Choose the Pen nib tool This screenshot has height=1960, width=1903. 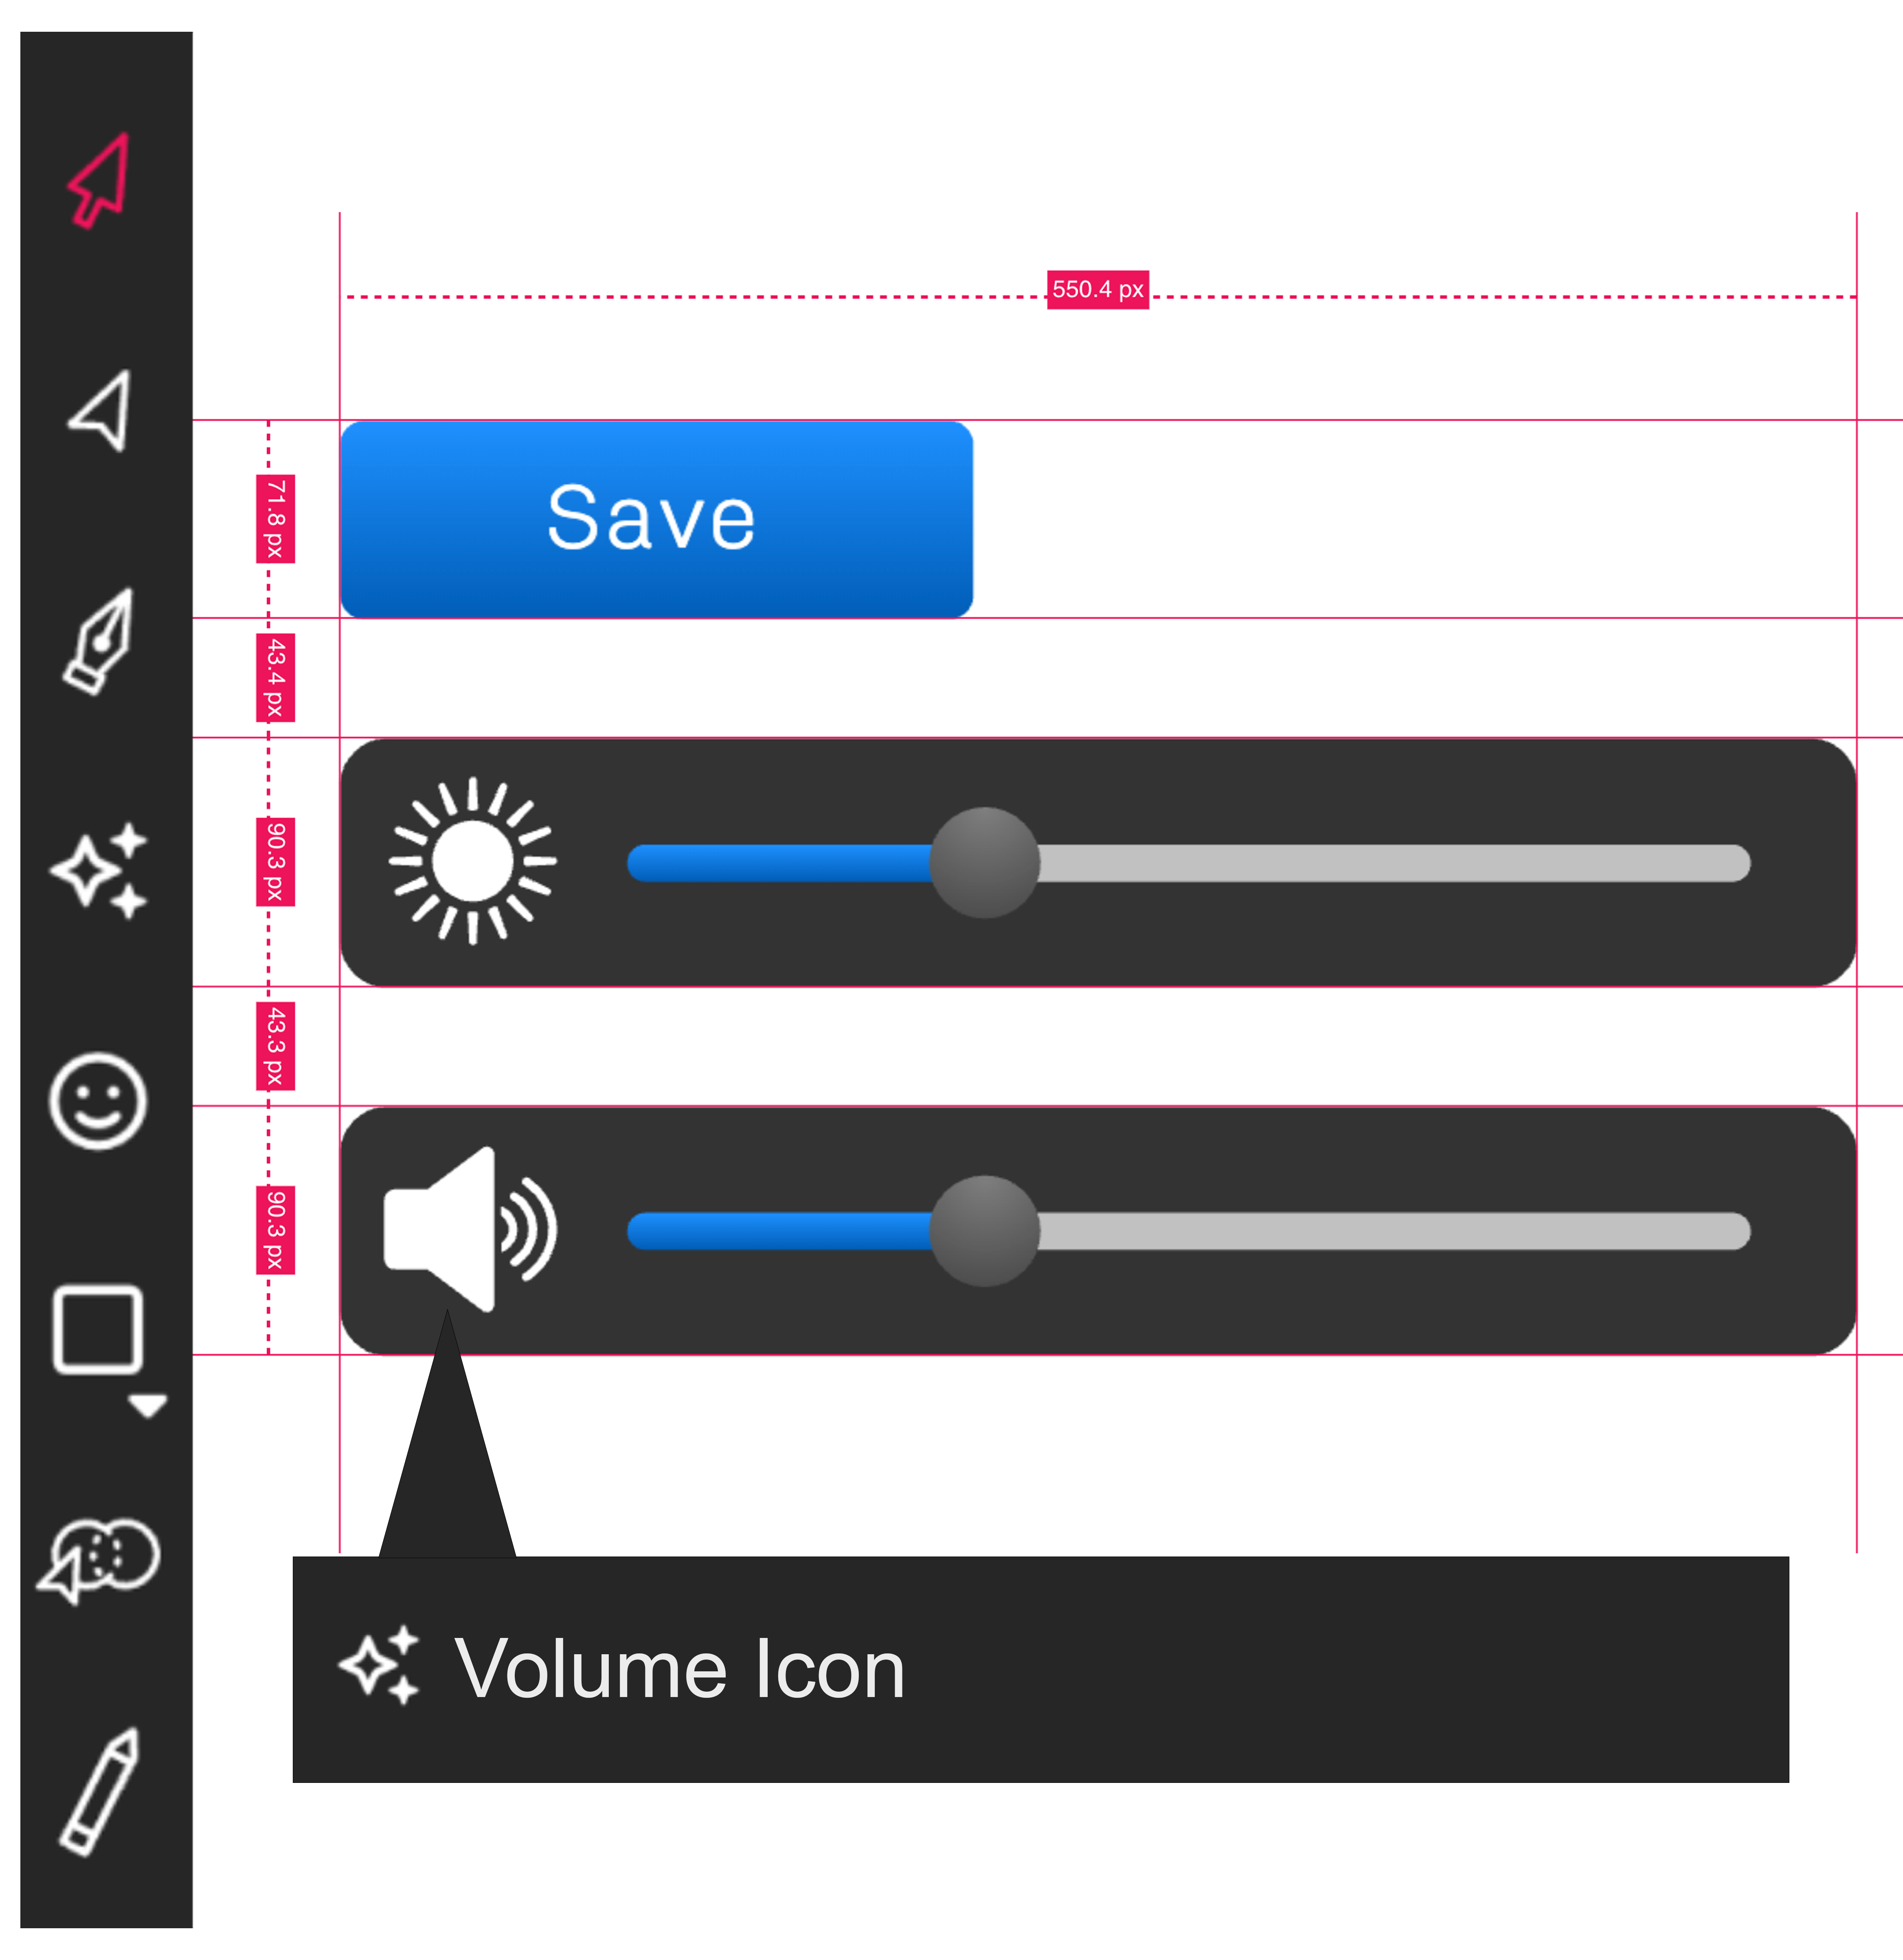98,641
